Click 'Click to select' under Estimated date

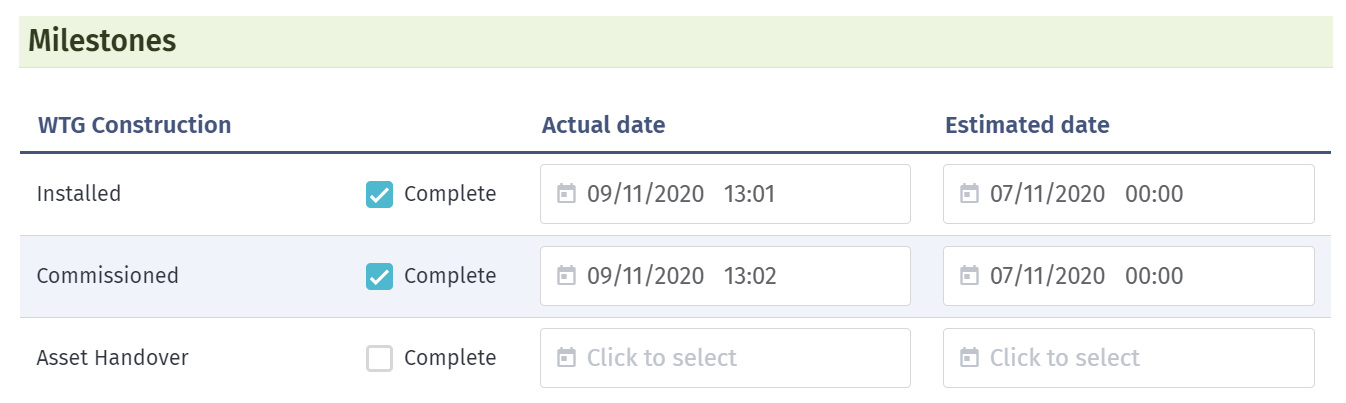1065,358
